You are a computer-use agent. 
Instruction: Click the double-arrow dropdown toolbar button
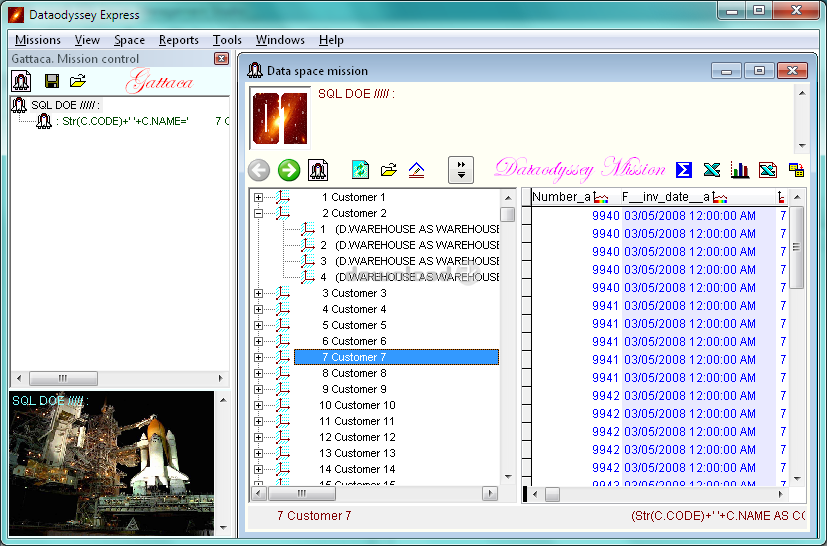tap(460, 169)
